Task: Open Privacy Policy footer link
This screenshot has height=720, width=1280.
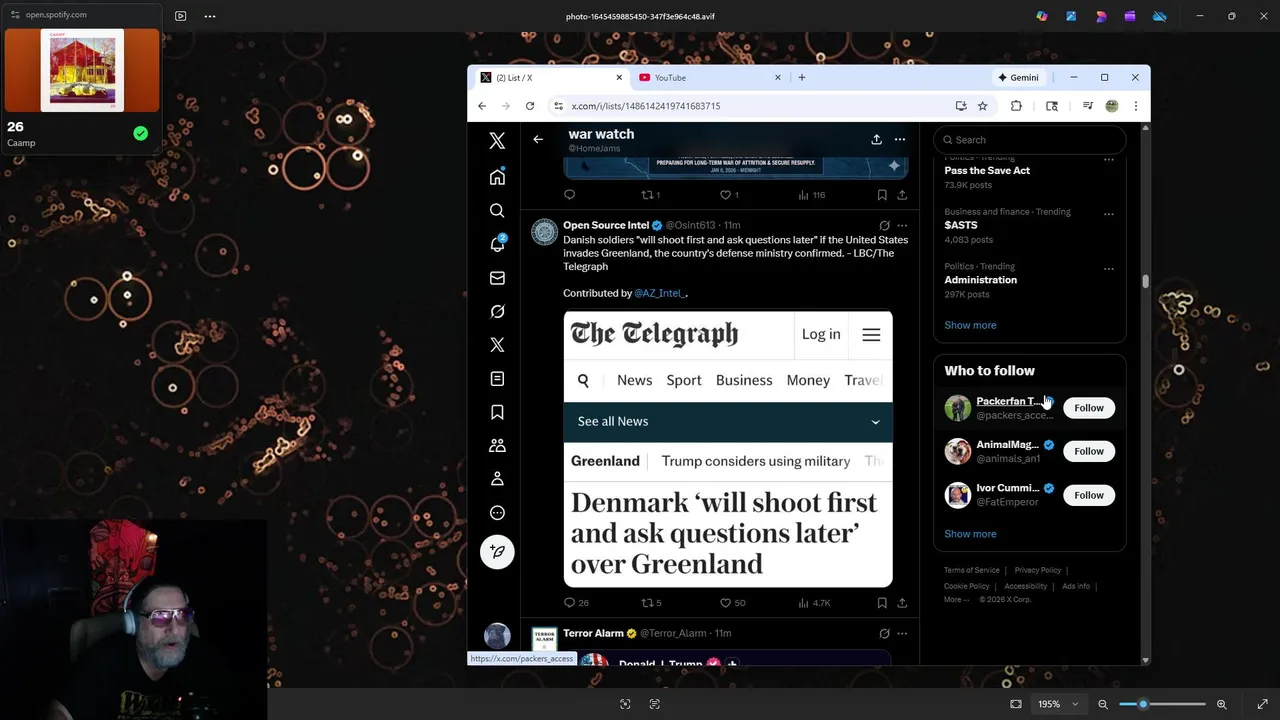Action: [1038, 570]
